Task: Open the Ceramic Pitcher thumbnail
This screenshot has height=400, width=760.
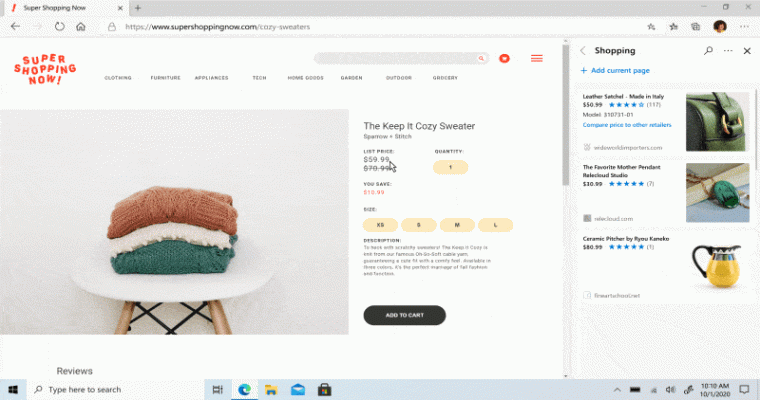Action: [x=718, y=265]
